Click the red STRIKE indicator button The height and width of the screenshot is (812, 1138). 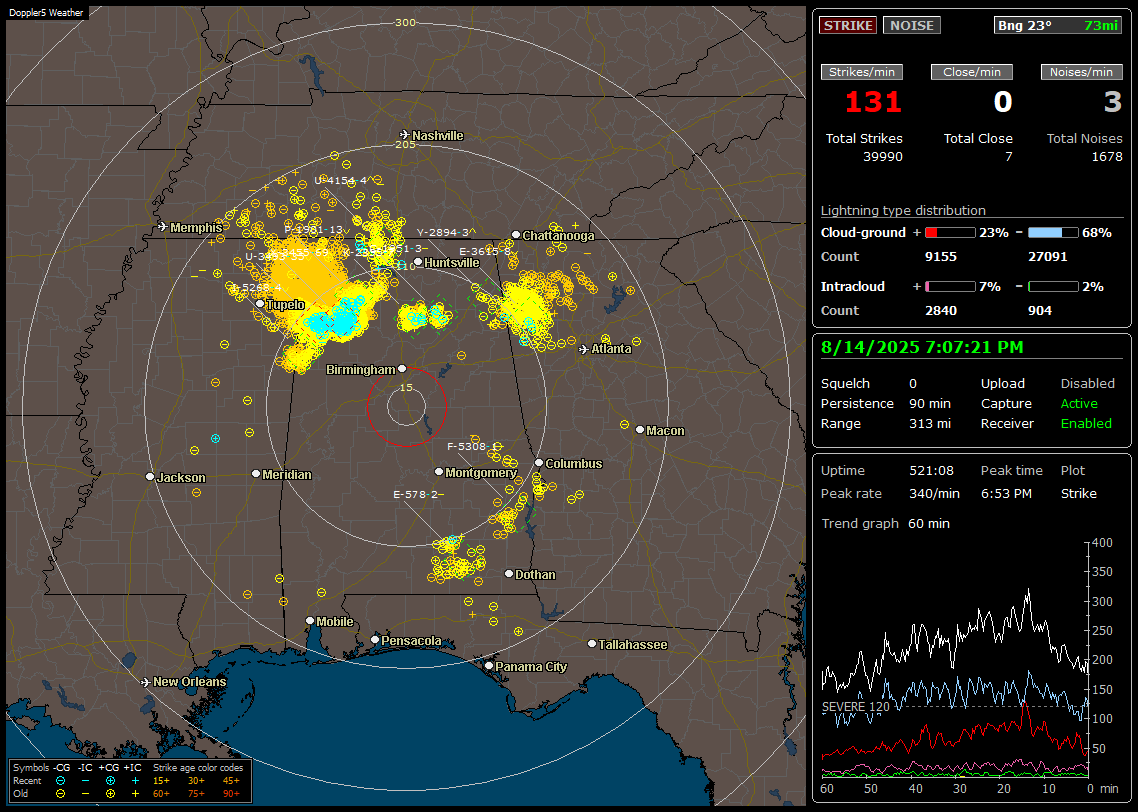point(848,25)
